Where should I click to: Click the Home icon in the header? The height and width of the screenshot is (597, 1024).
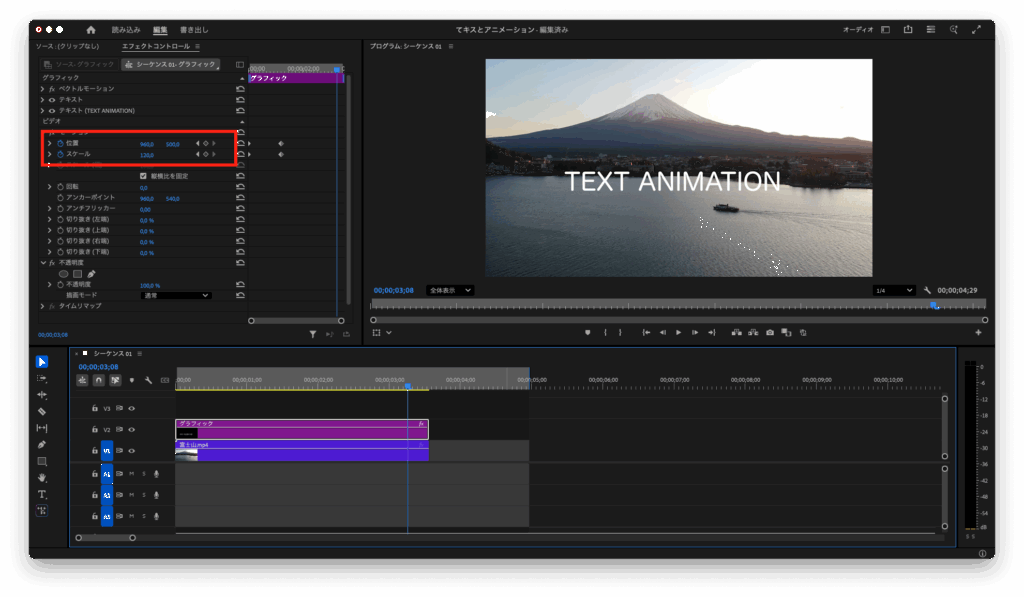[x=91, y=30]
